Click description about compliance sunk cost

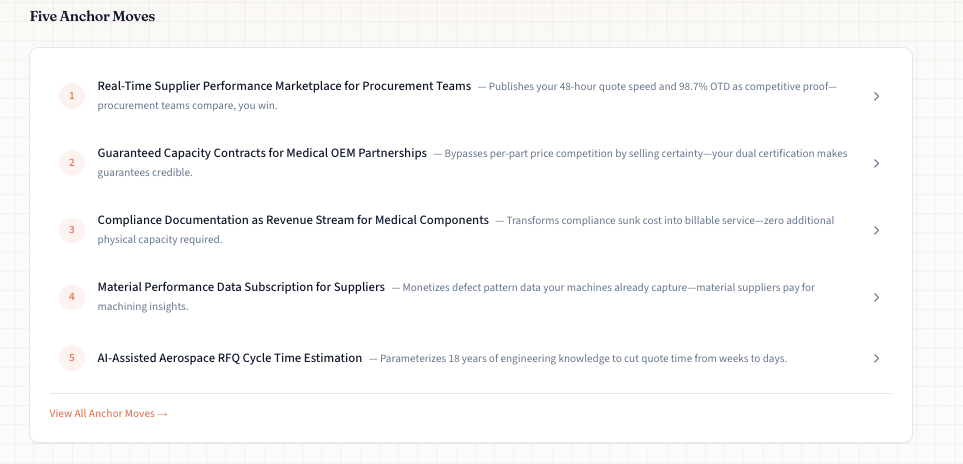466,230
